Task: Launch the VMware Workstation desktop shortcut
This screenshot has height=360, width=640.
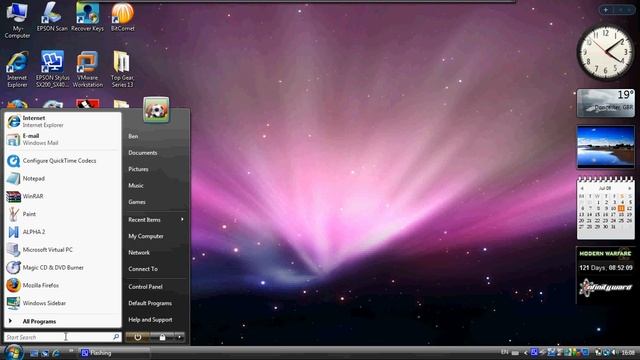Action: [x=87, y=69]
